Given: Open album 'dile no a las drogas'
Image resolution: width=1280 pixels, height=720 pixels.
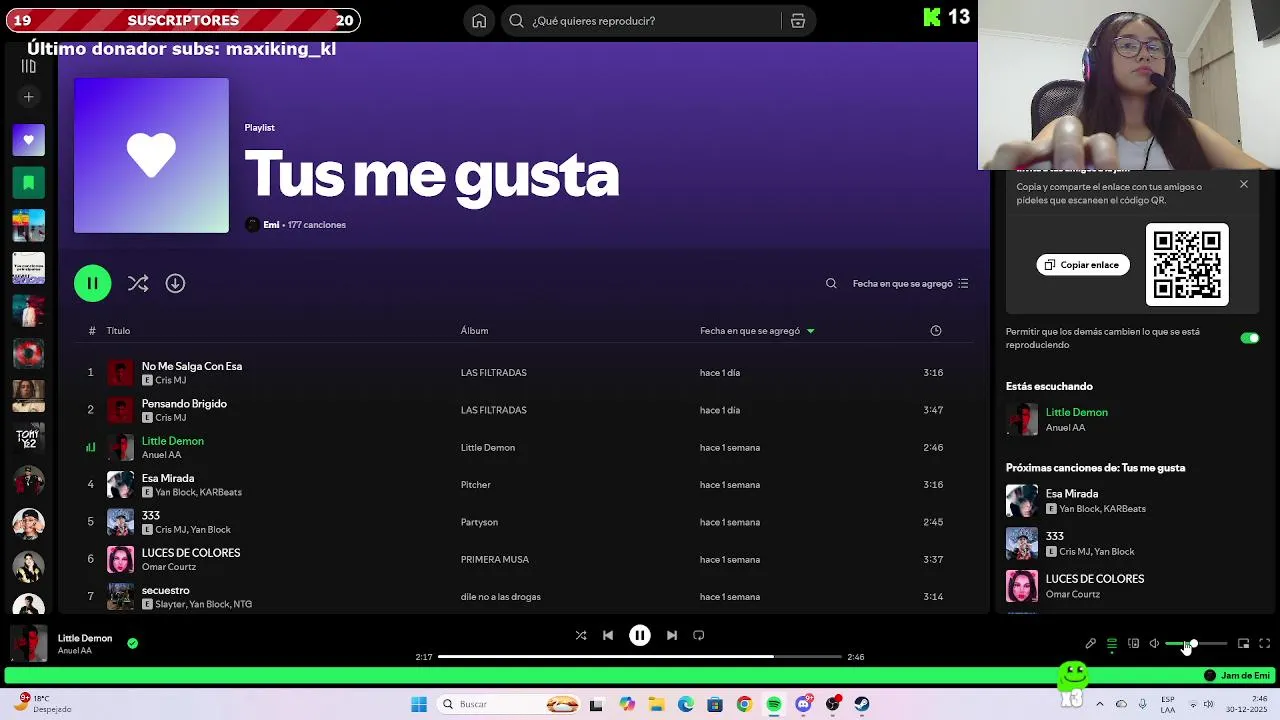Looking at the screenshot, I should click(x=501, y=597).
